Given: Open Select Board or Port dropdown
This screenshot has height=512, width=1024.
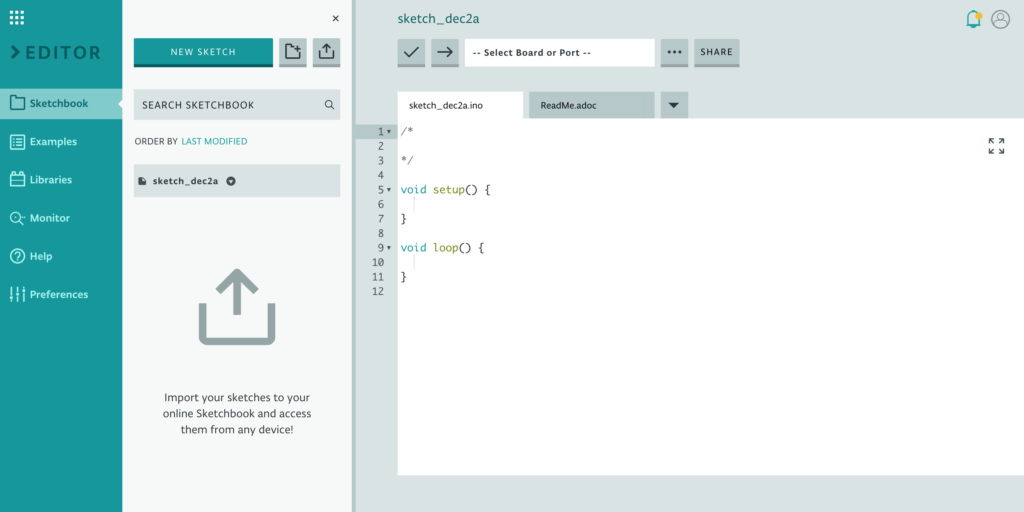Looking at the screenshot, I should (x=560, y=52).
